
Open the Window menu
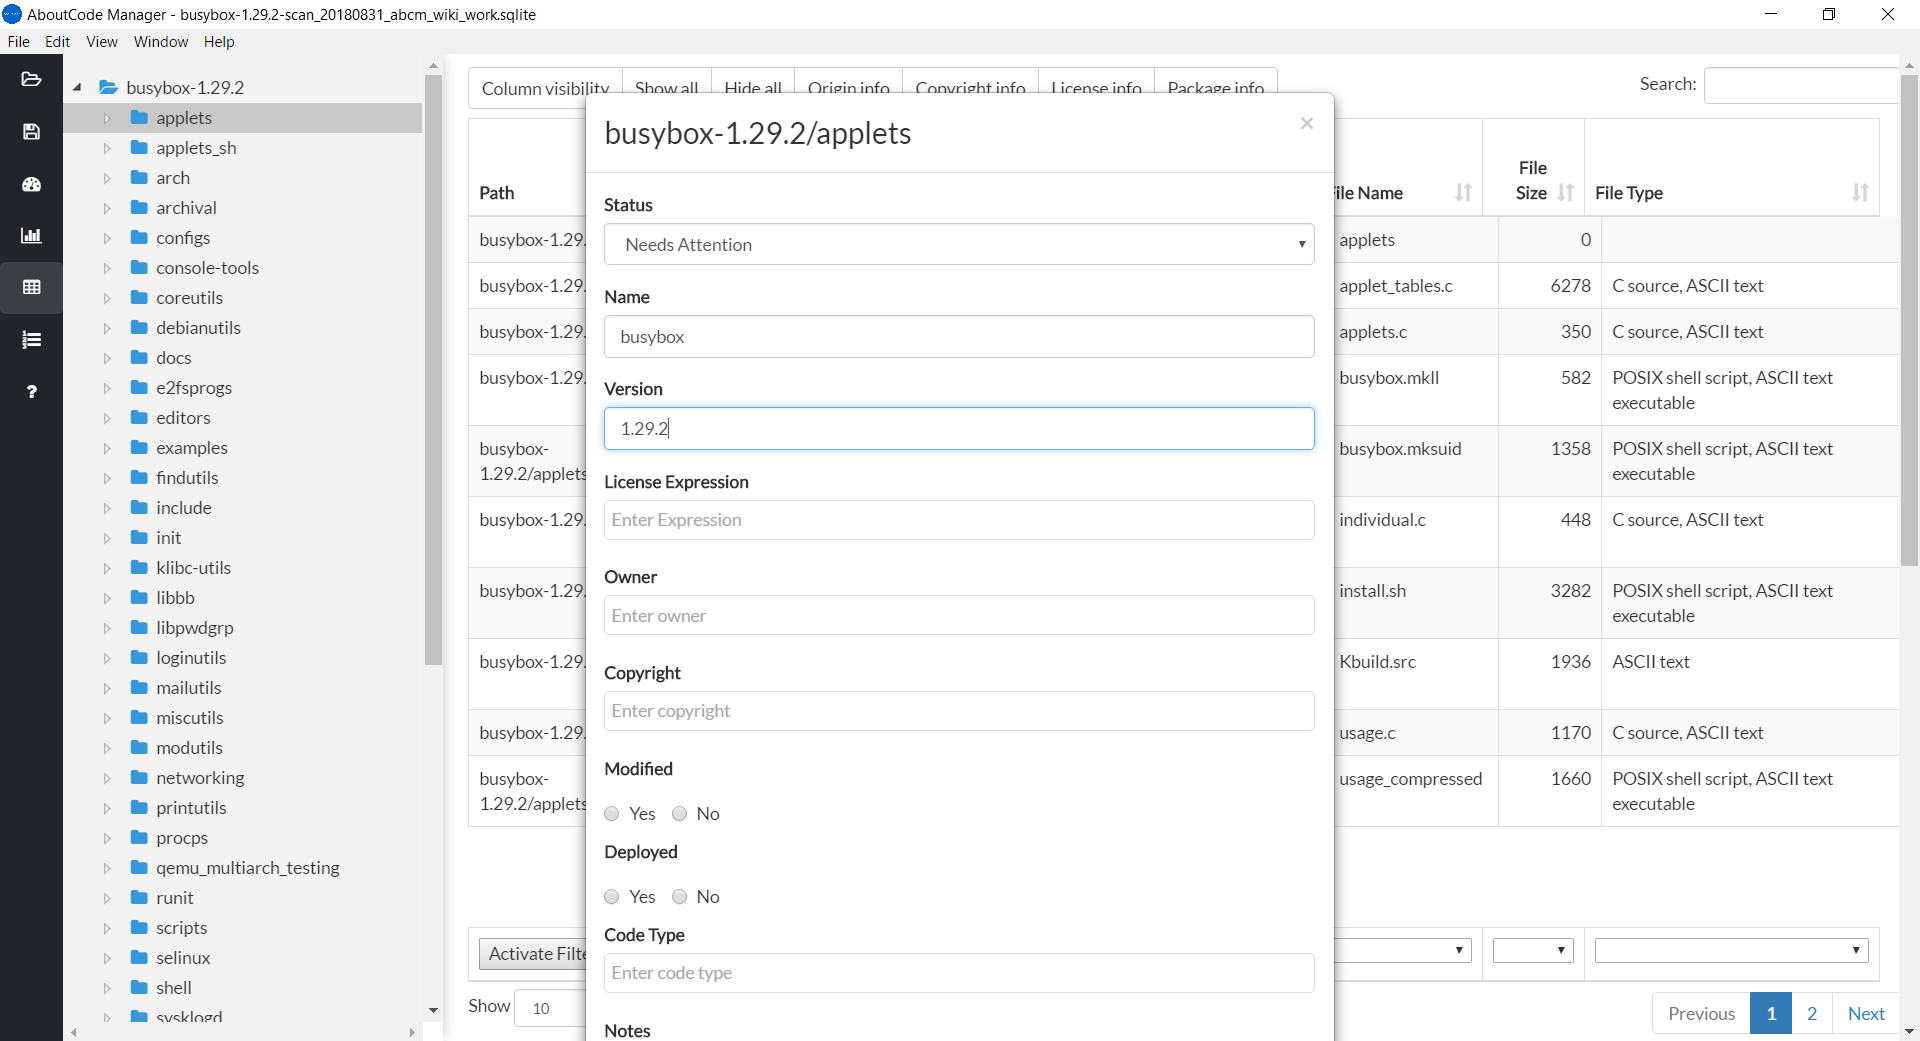click(x=161, y=42)
